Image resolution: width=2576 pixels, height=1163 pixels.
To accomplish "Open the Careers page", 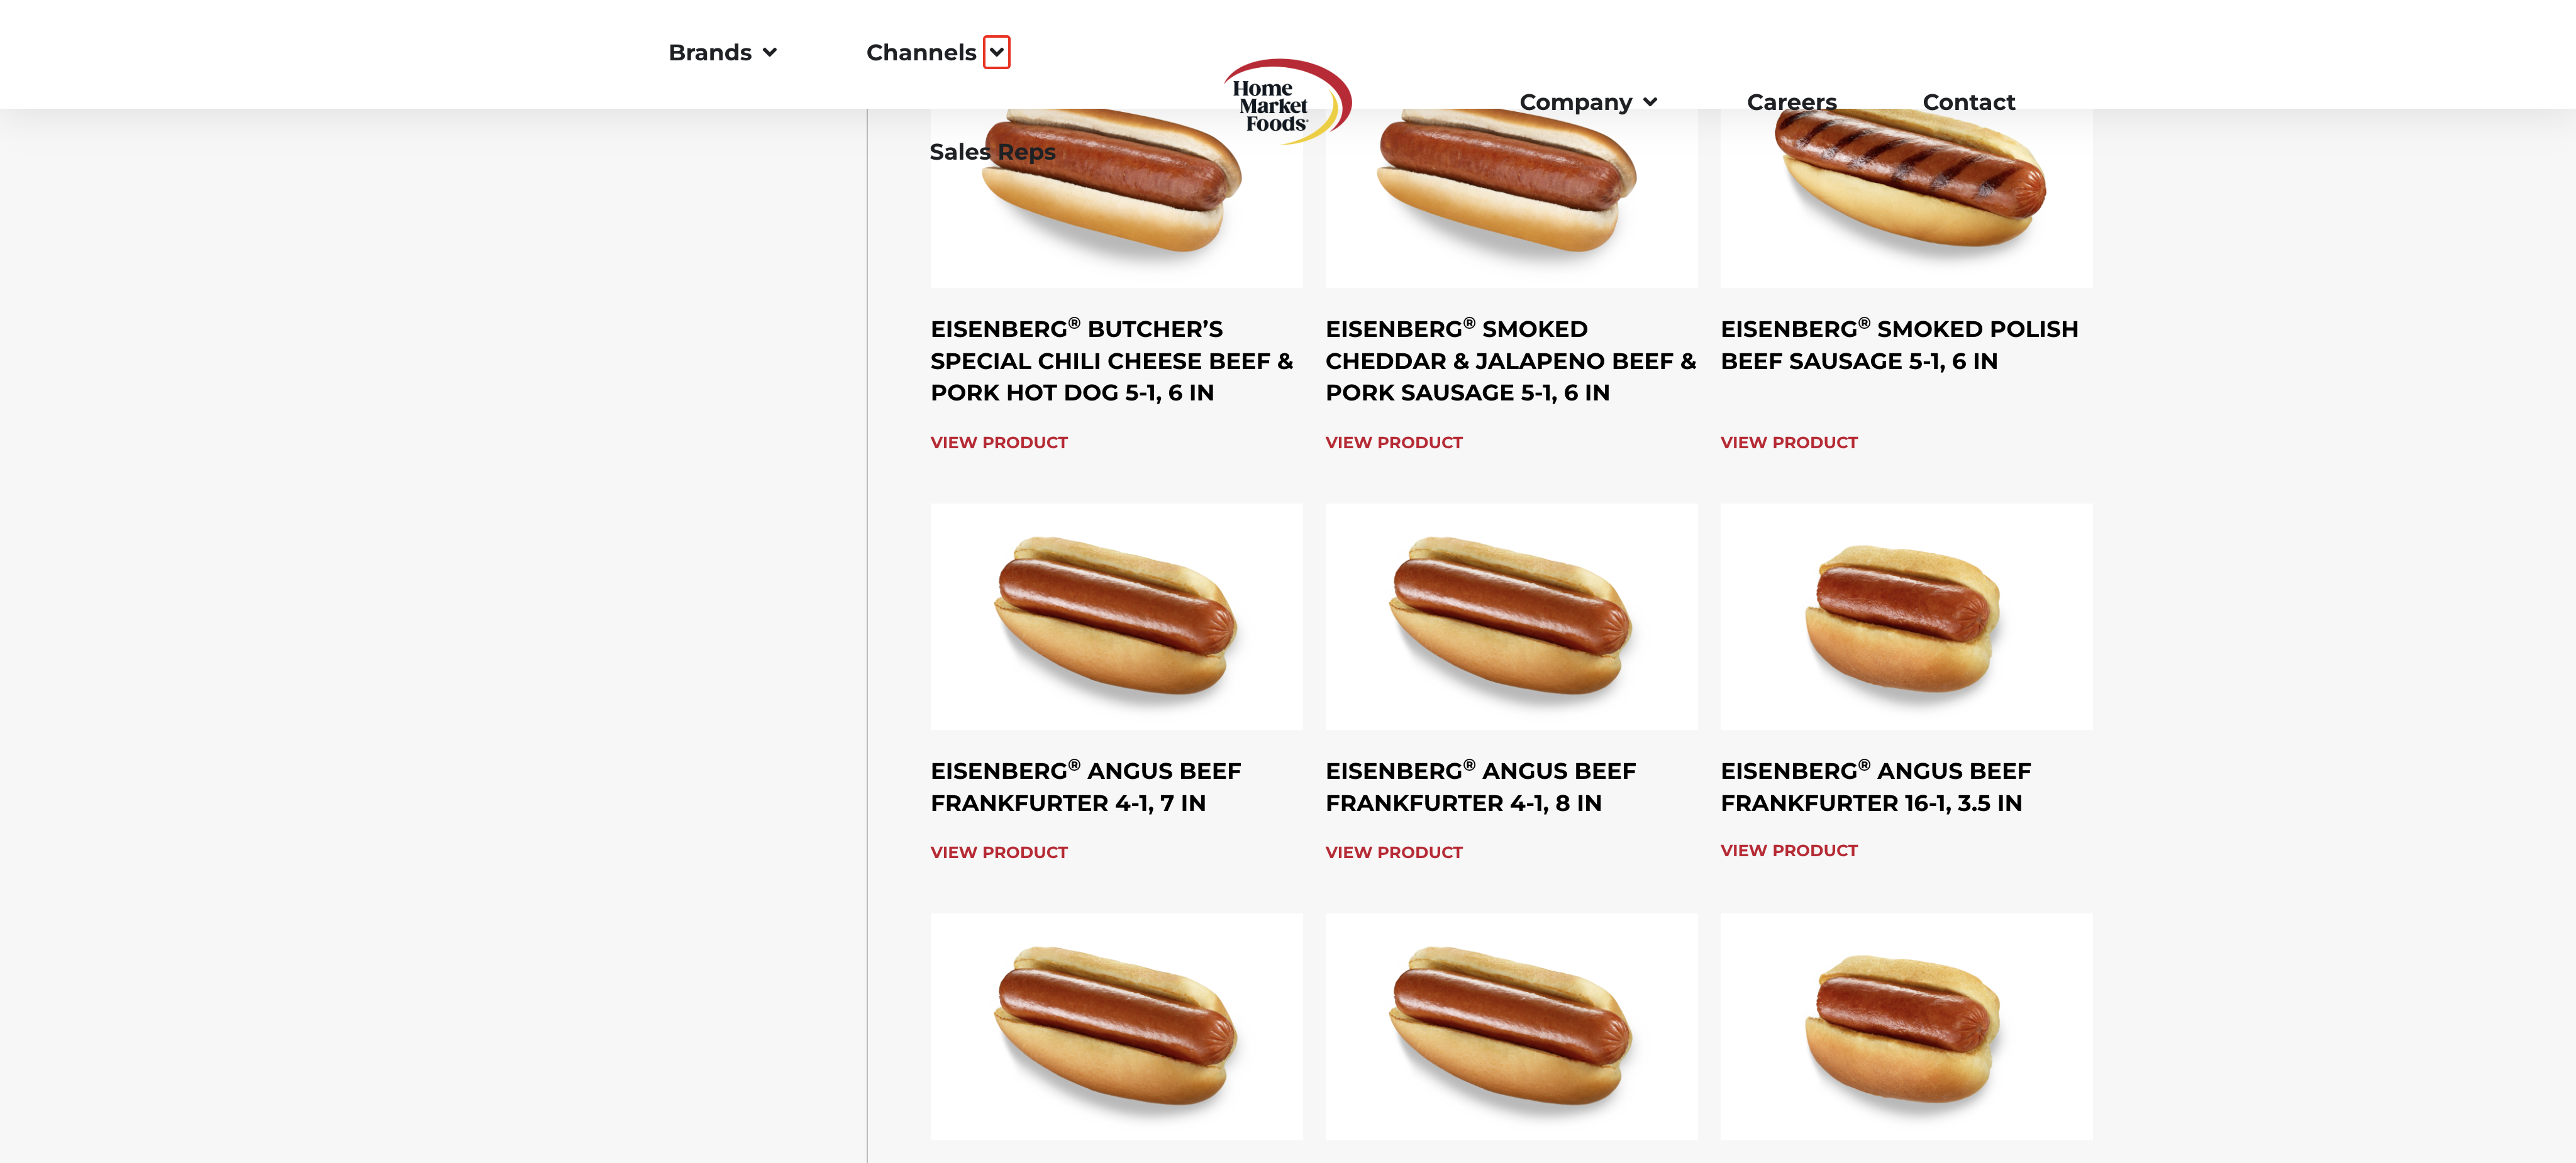I will click(x=1791, y=102).
